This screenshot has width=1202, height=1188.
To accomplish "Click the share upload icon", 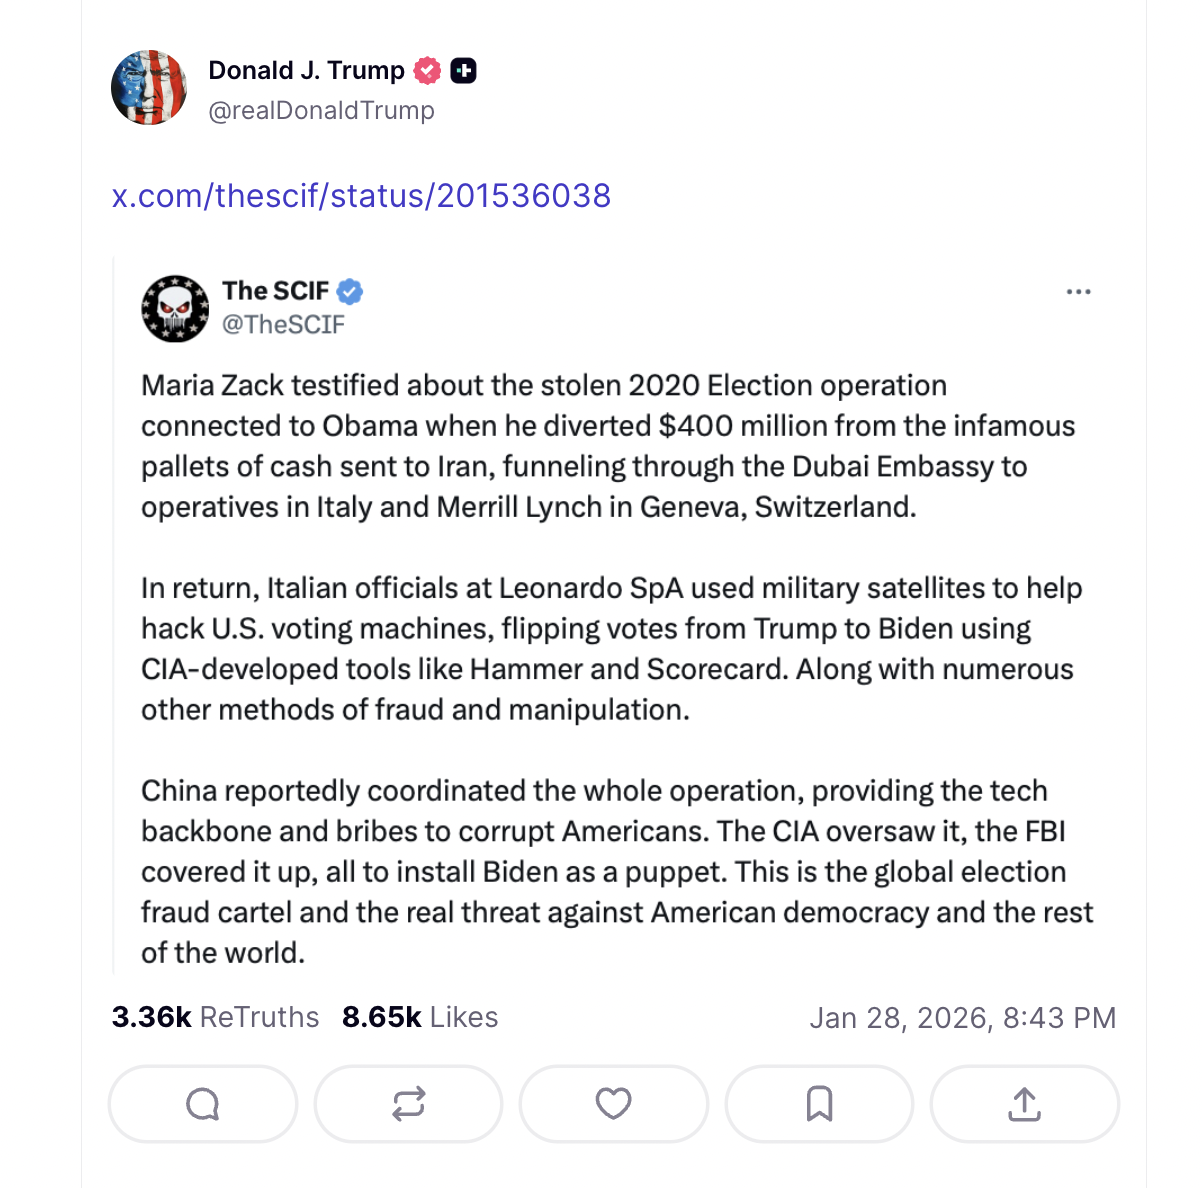I will coord(1024,1104).
